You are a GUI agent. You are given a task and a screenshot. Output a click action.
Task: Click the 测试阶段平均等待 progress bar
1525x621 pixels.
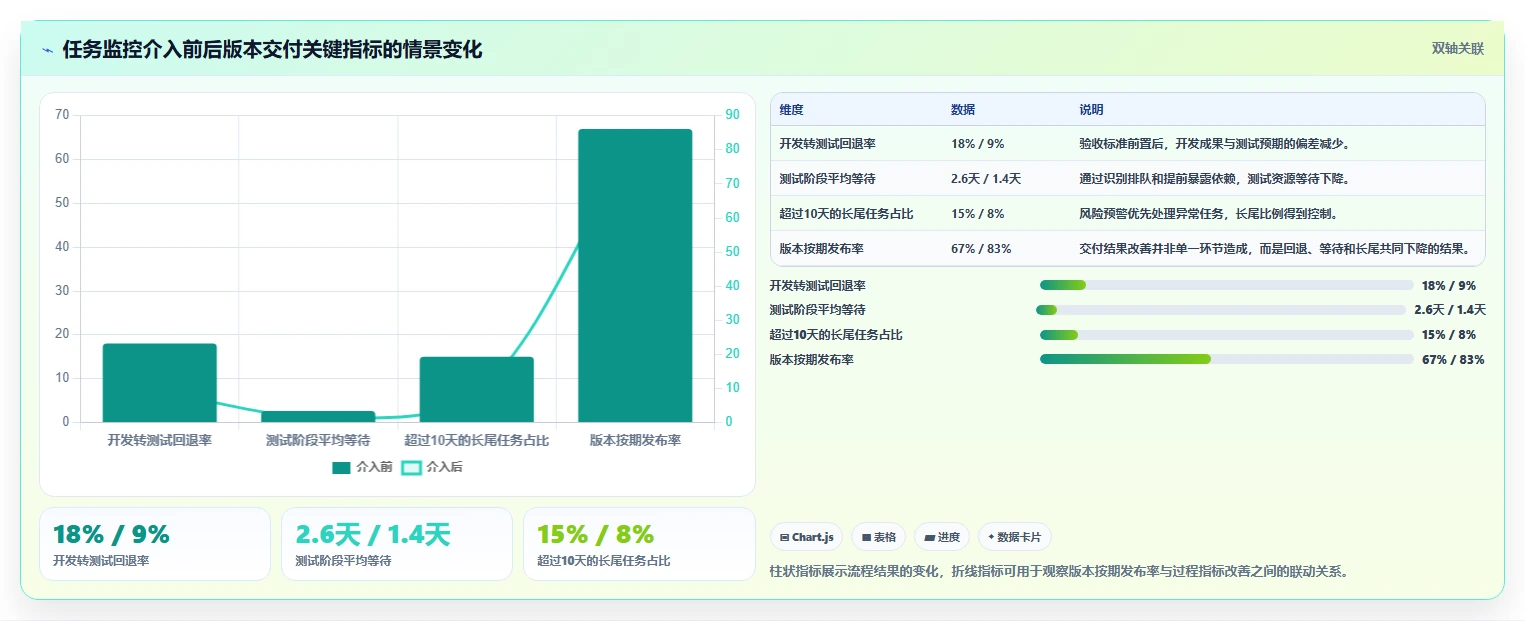(x=1221, y=310)
